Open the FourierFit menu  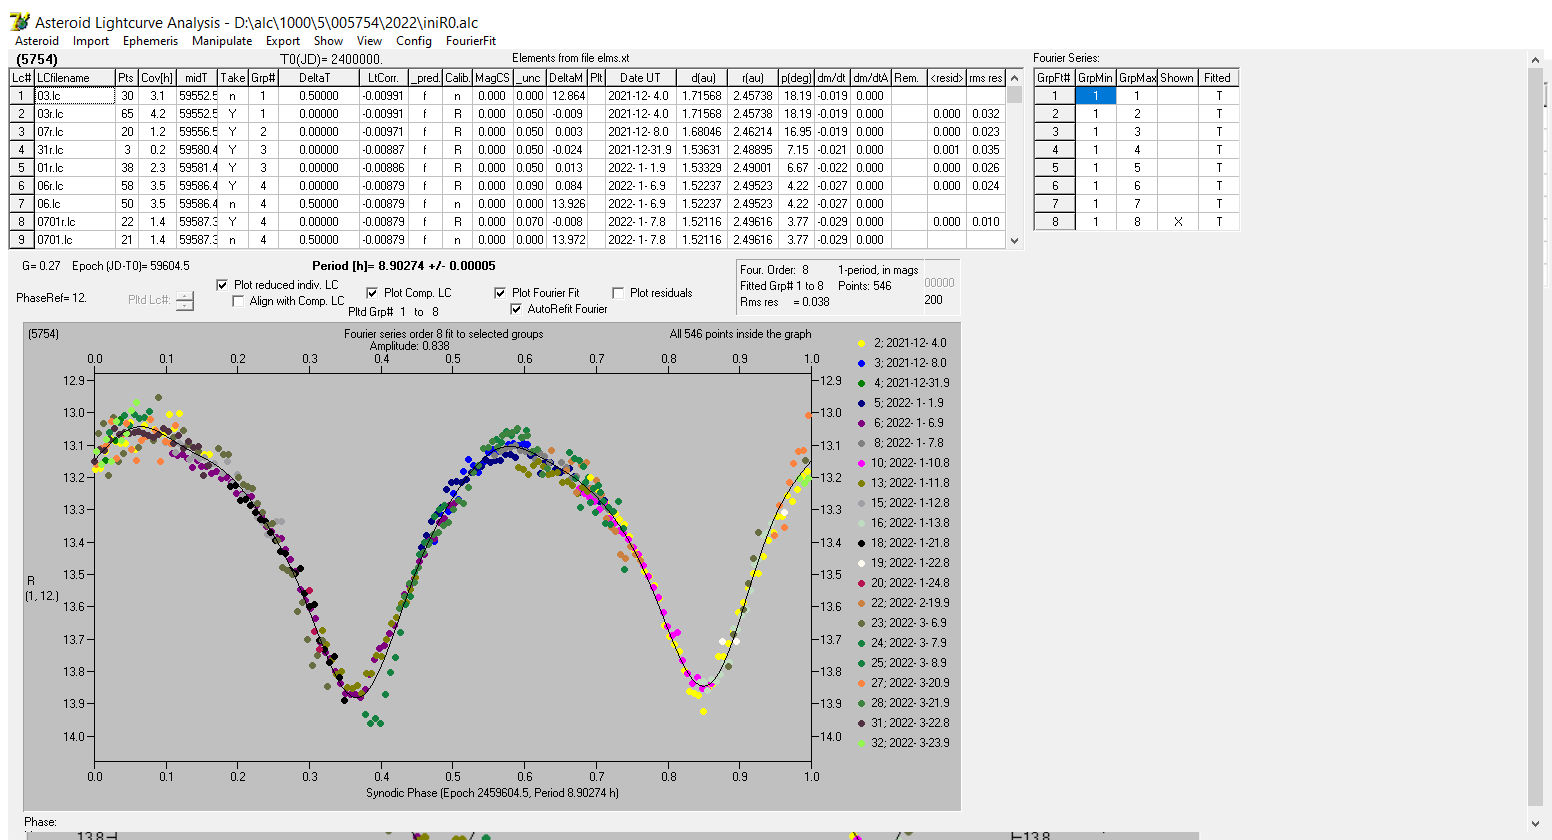tap(471, 41)
